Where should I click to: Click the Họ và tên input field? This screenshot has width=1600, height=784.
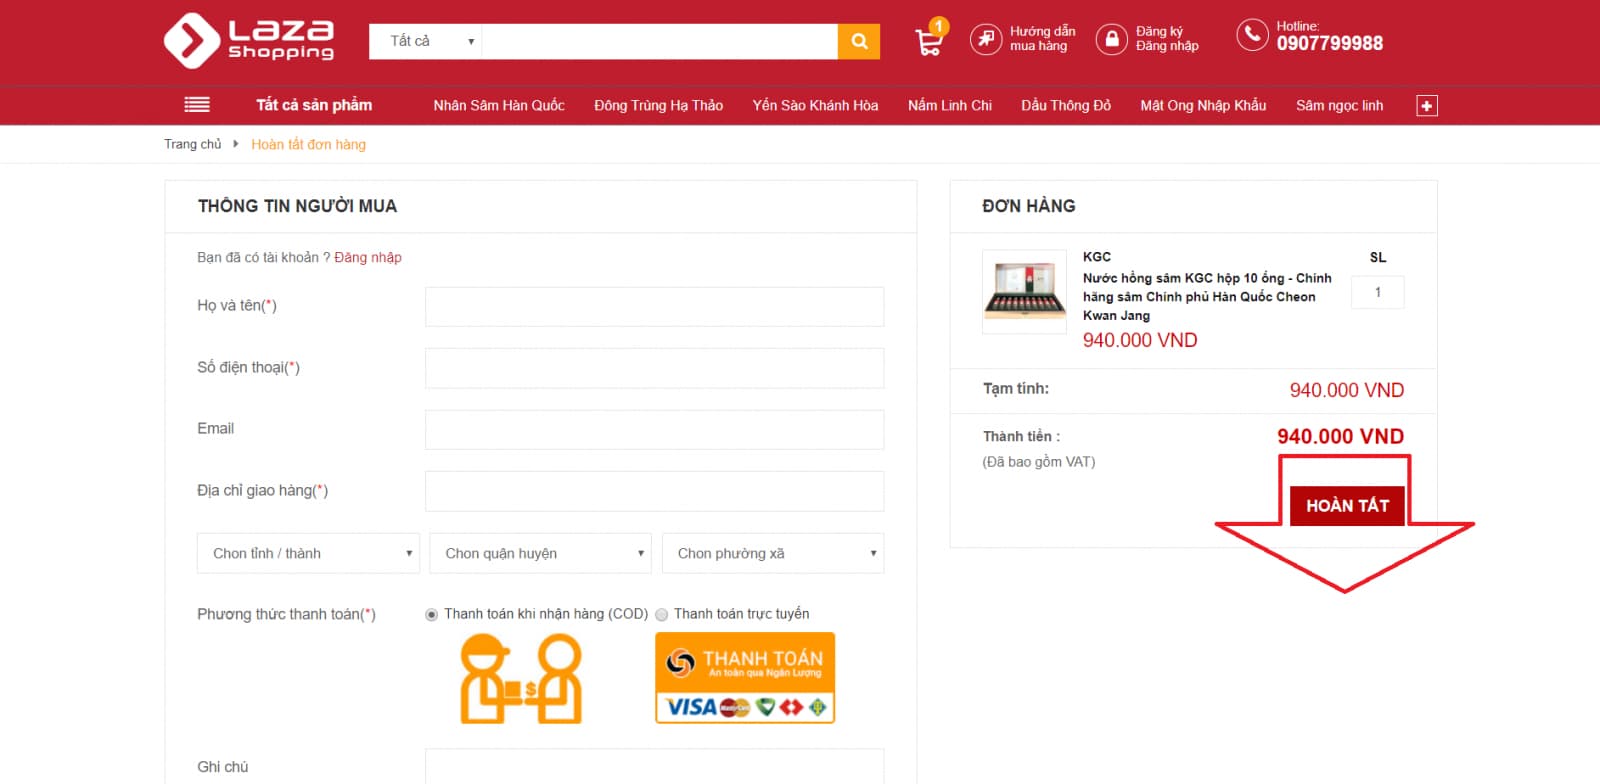[654, 306]
